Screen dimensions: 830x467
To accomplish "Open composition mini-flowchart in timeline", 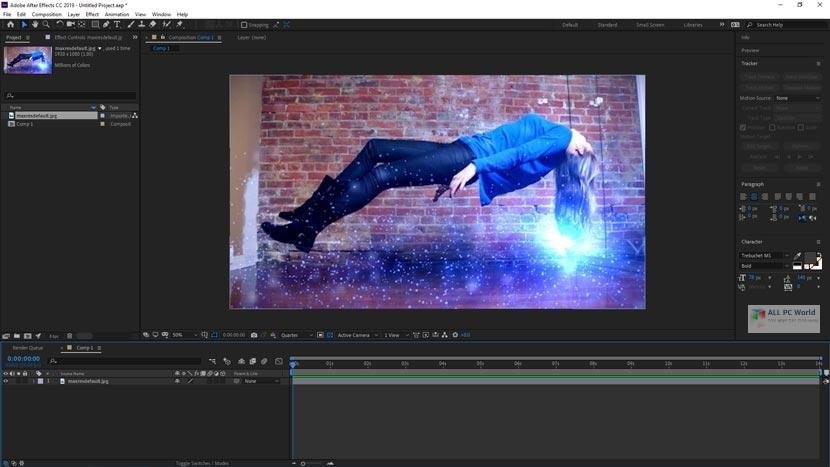I will click(212, 361).
